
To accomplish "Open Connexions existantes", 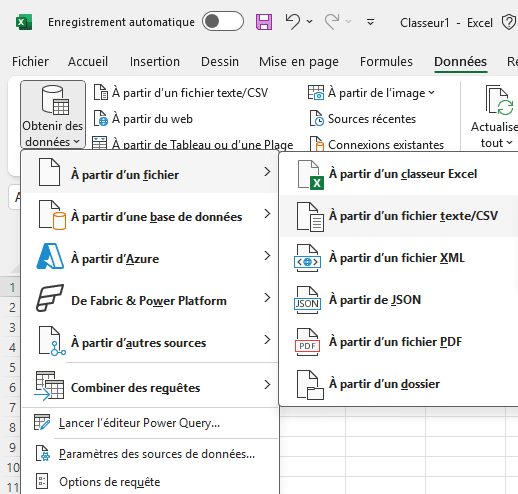I will tap(377, 145).
